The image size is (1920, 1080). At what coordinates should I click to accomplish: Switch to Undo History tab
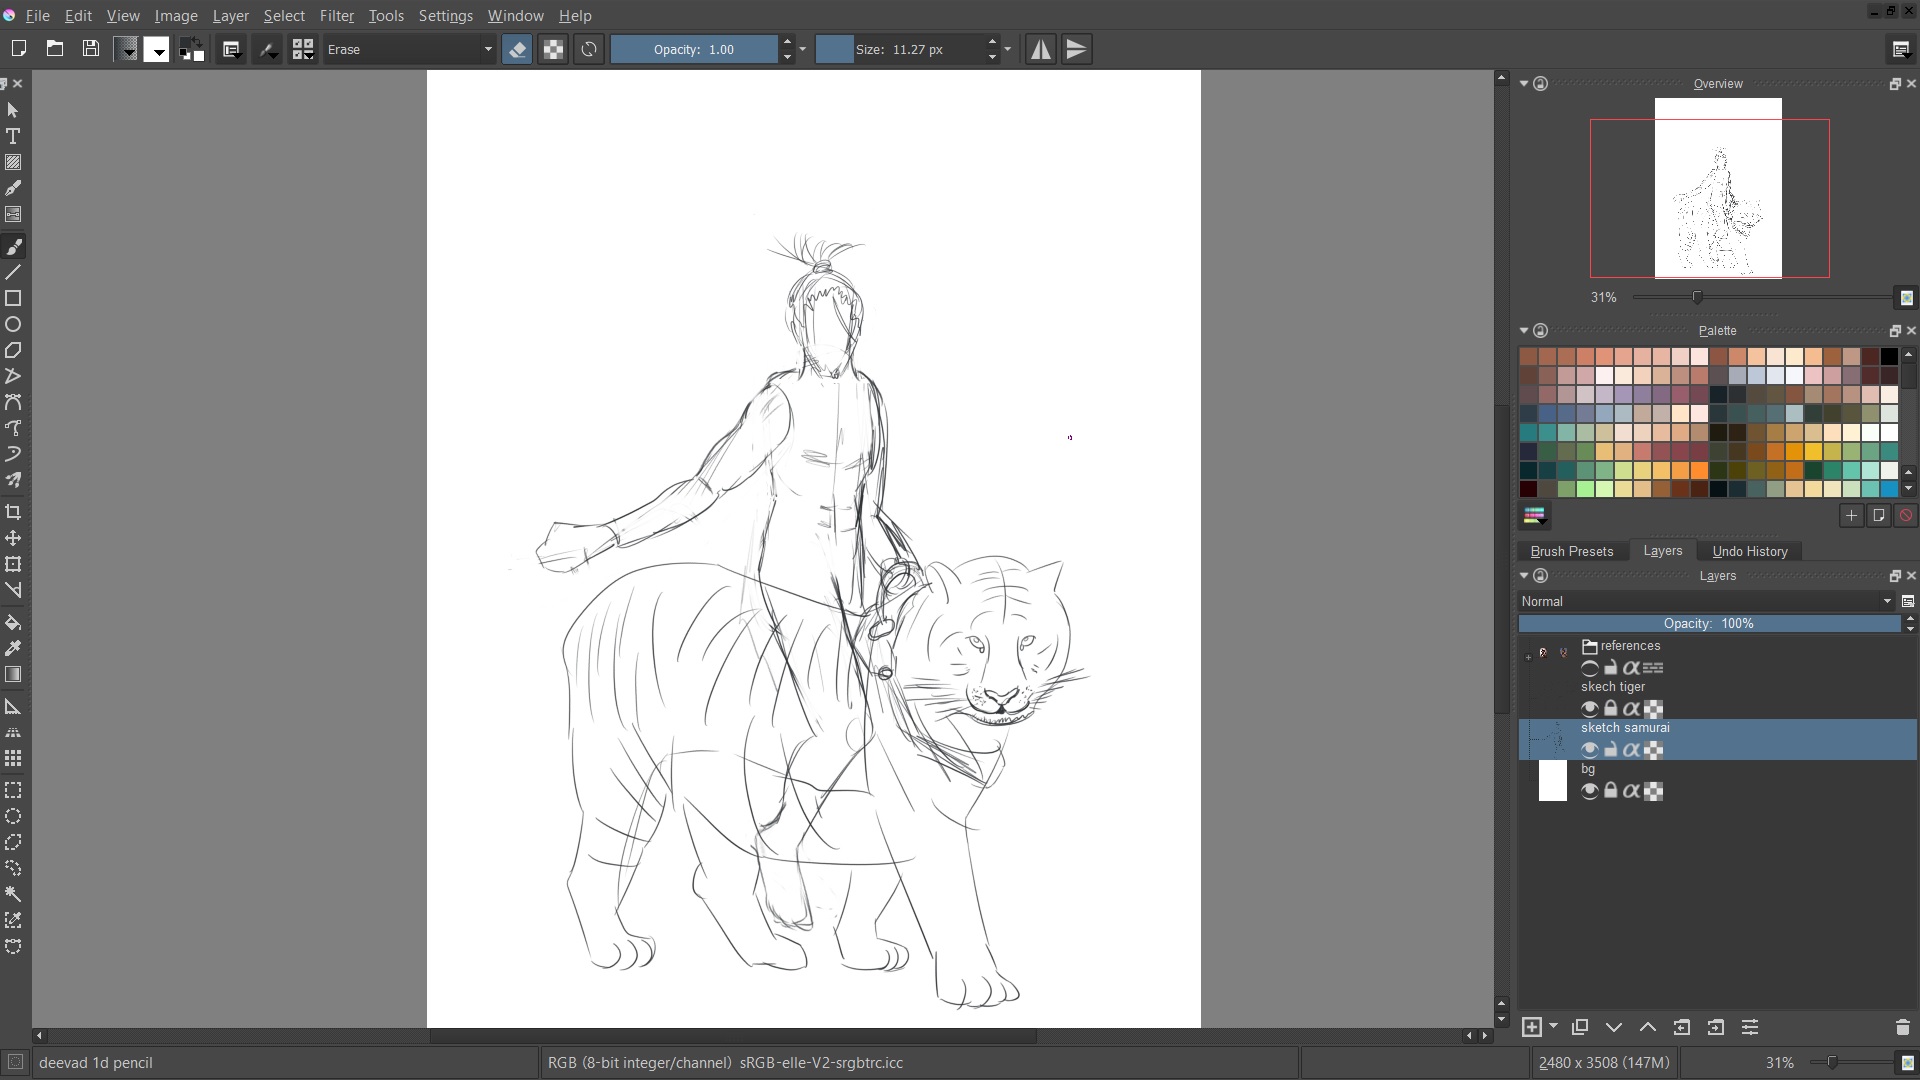(1749, 551)
